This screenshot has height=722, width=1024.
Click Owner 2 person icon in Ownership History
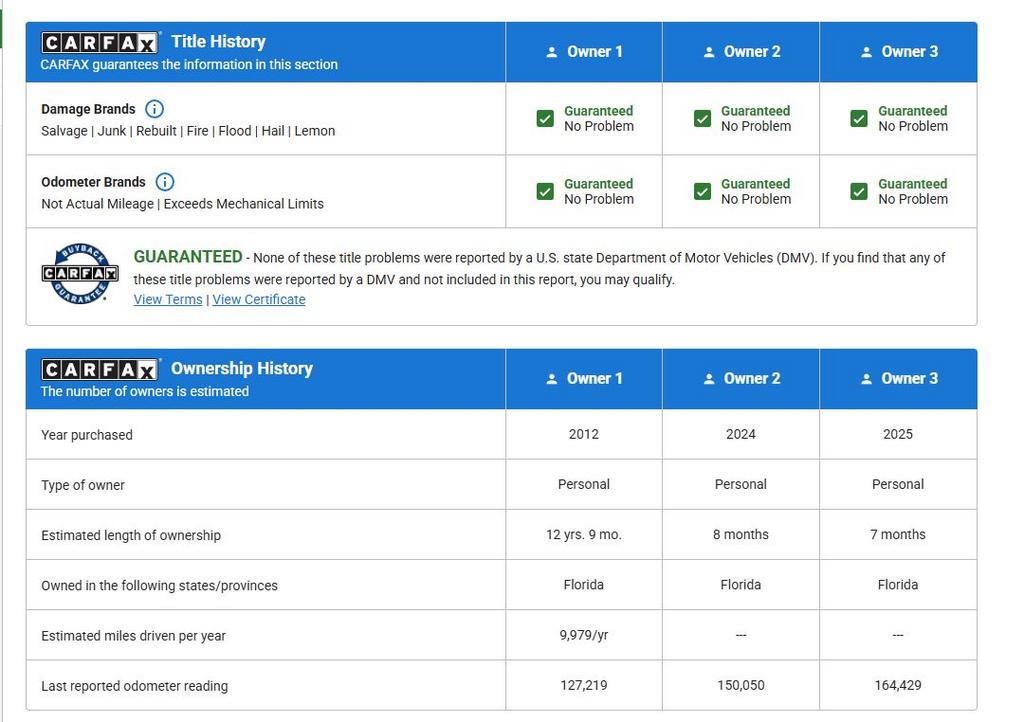pos(709,379)
